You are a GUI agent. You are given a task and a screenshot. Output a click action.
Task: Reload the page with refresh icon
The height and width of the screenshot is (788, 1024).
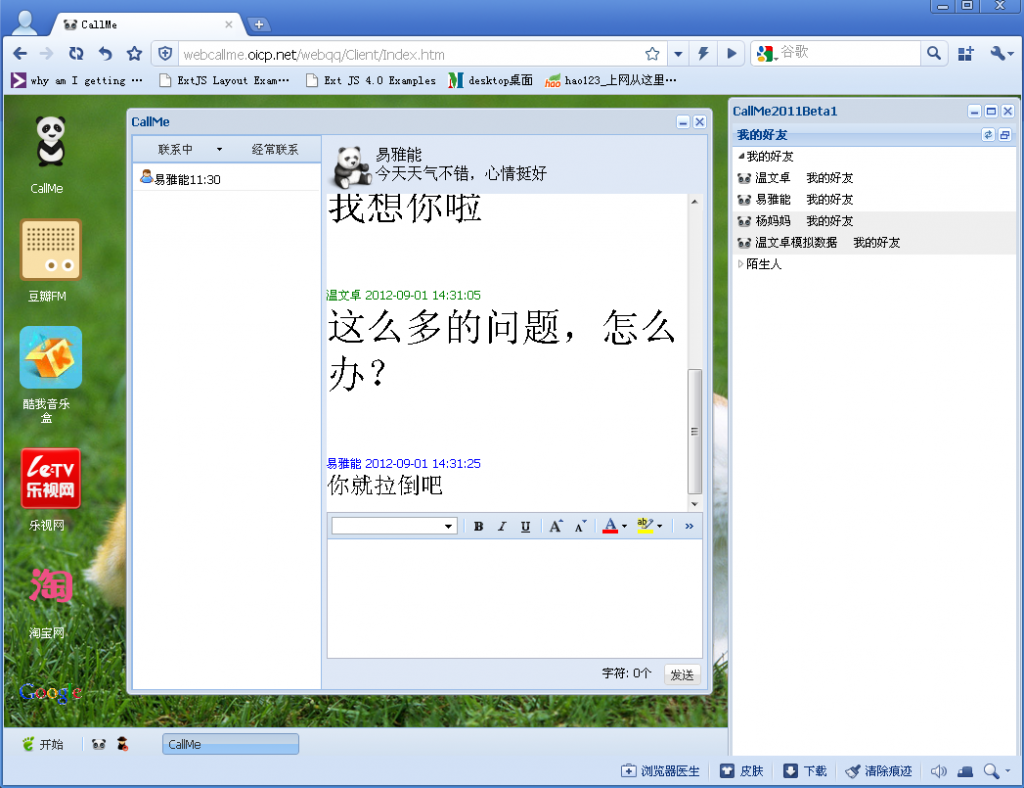click(76, 54)
